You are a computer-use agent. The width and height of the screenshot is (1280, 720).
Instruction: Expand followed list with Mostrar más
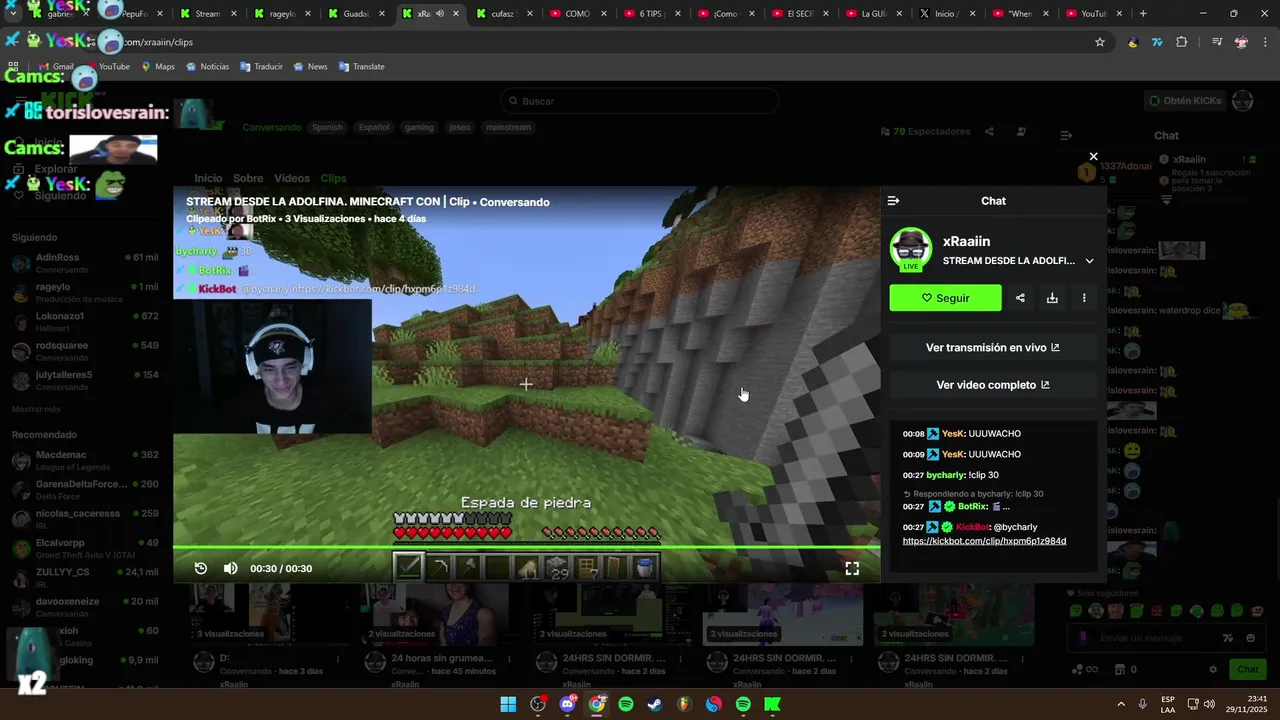36,409
